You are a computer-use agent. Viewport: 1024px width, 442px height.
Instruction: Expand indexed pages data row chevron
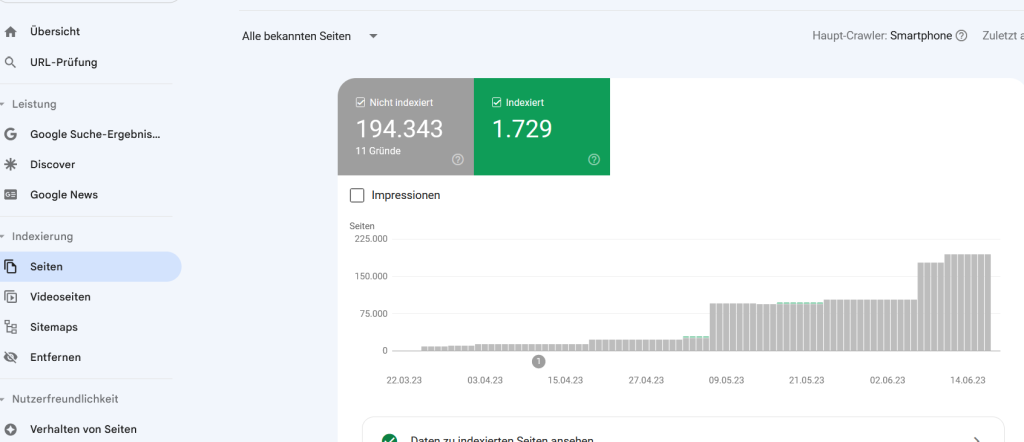pos(977,439)
